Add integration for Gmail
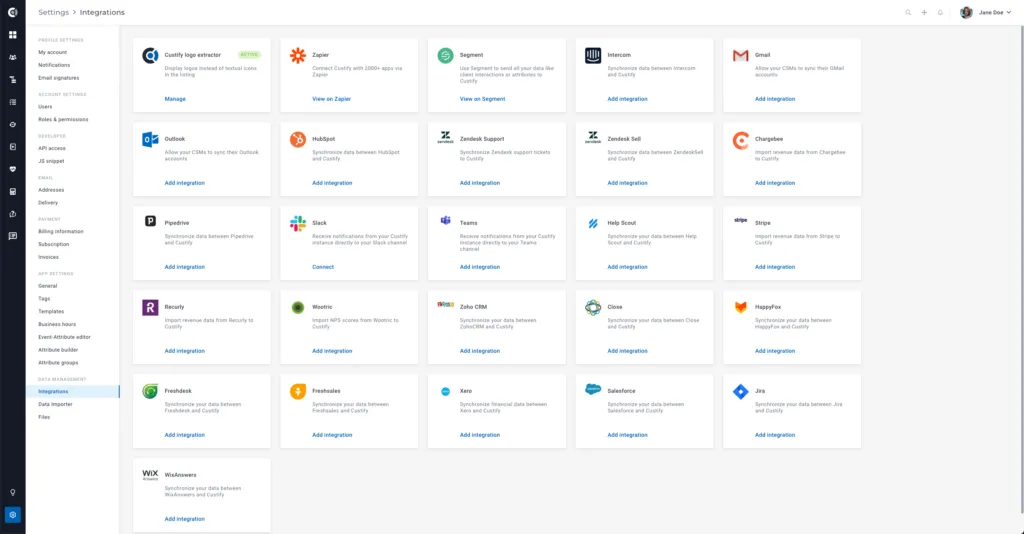Image resolution: width=1024 pixels, height=534 pixels. 775,99
